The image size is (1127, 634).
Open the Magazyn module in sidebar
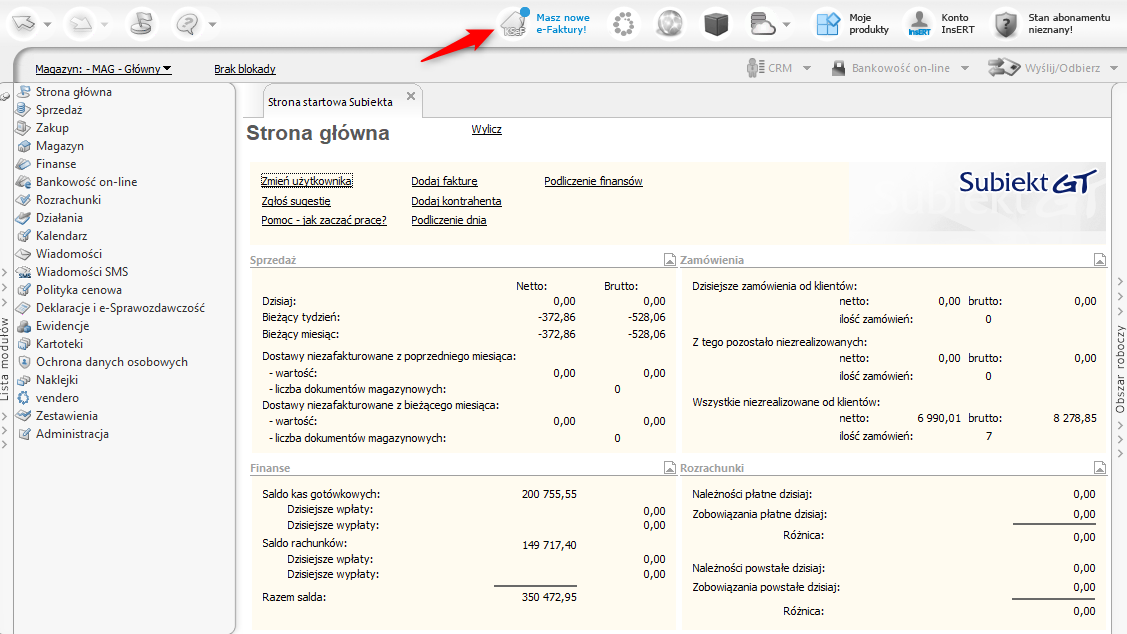[59, 146]
